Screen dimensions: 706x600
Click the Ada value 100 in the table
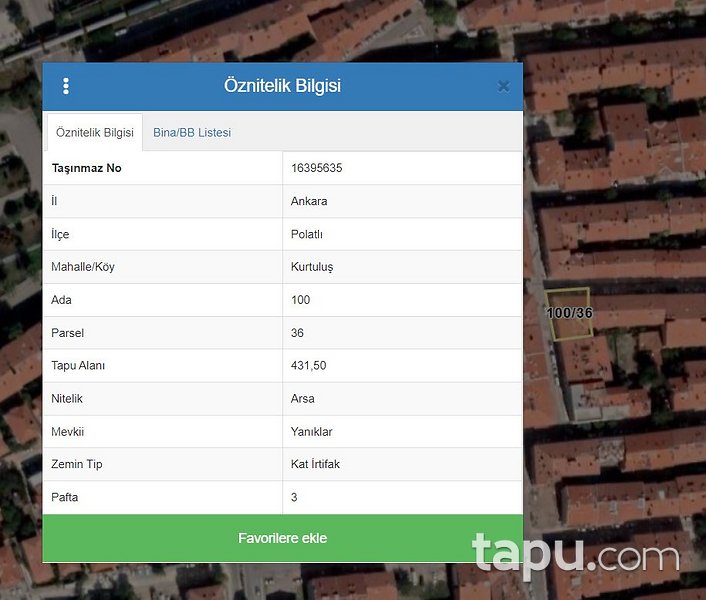[300, 300]
